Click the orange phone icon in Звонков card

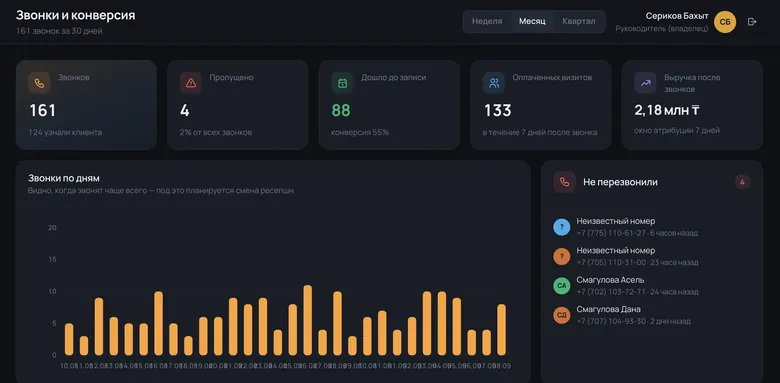click(x=39, y=83)
